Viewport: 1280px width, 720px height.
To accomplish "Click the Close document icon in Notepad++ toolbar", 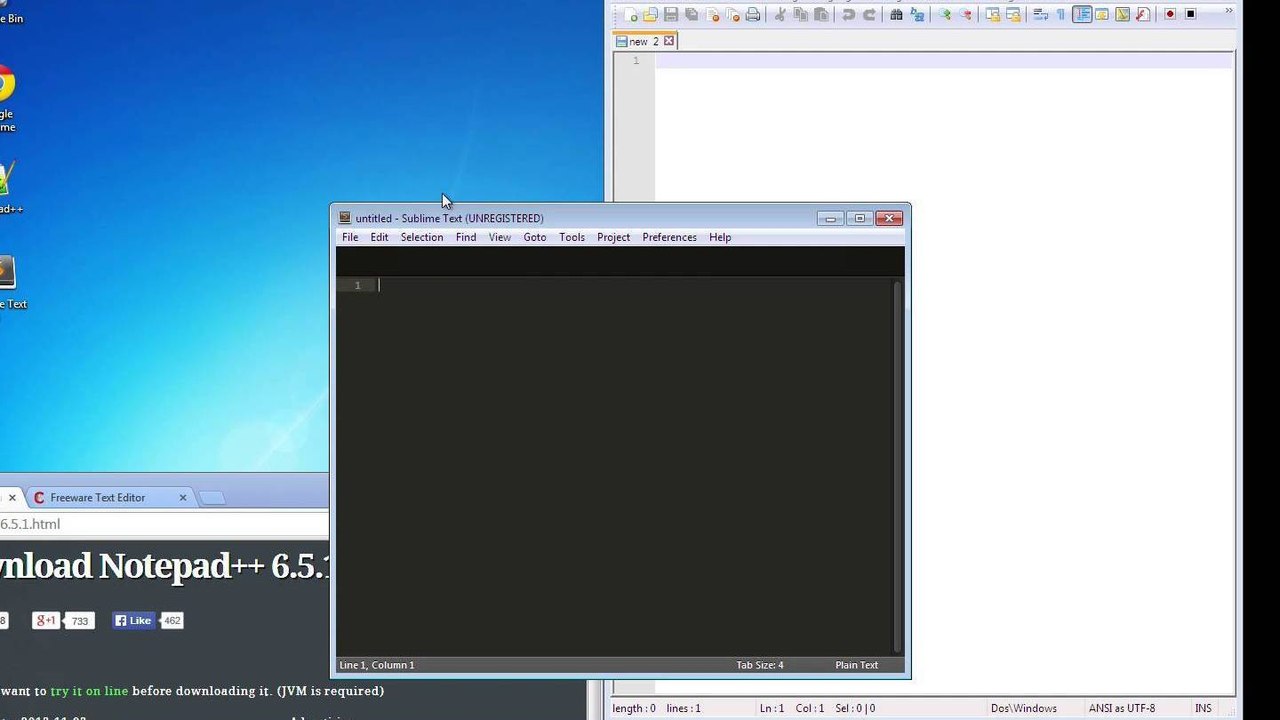I will click(712, 14).
